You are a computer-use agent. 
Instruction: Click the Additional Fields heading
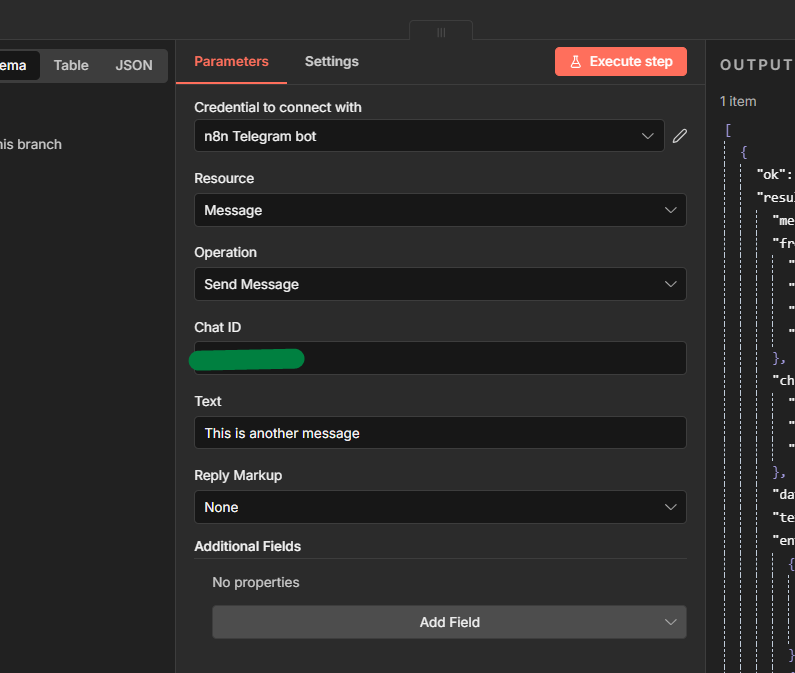coord(247,546)
